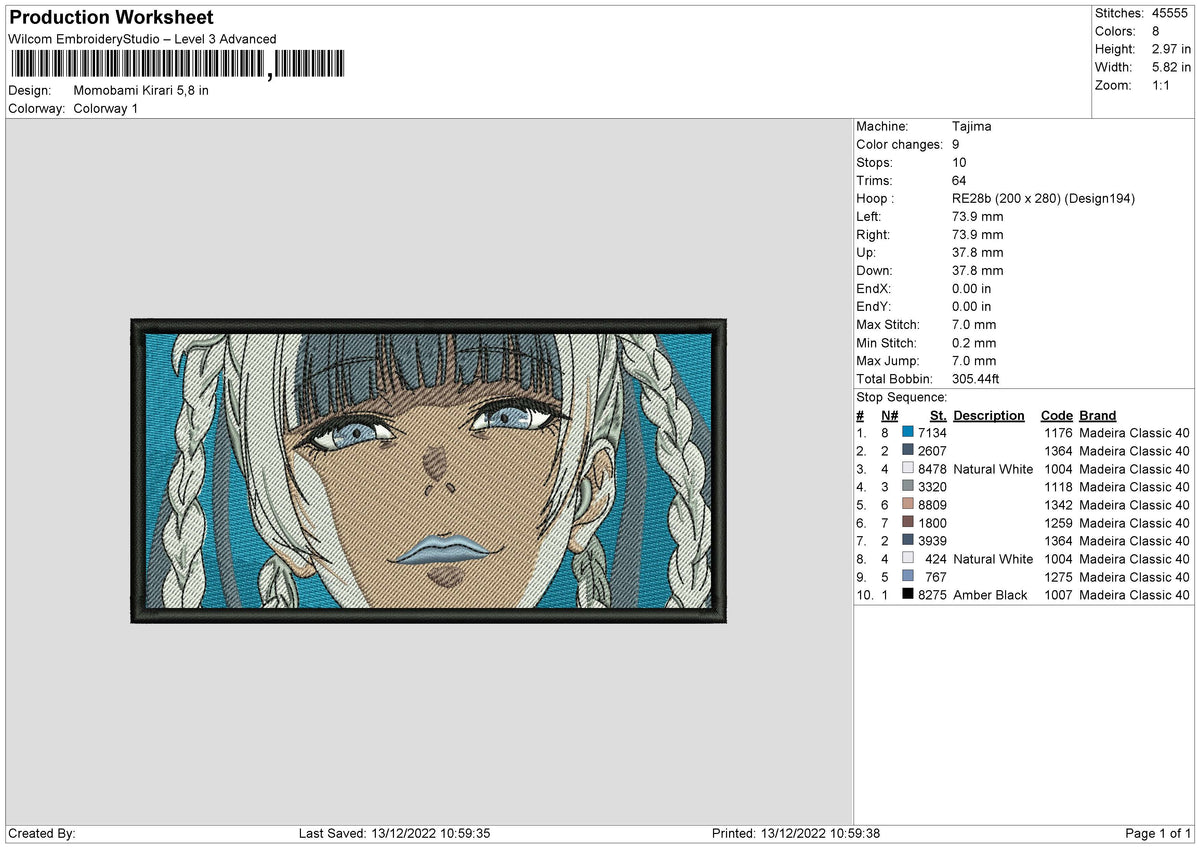Image resolution: width=1200 pixels, height=848 pixels.
Task: Select the gray swatch beside stitch count 3320
Action: click(908, 487)
